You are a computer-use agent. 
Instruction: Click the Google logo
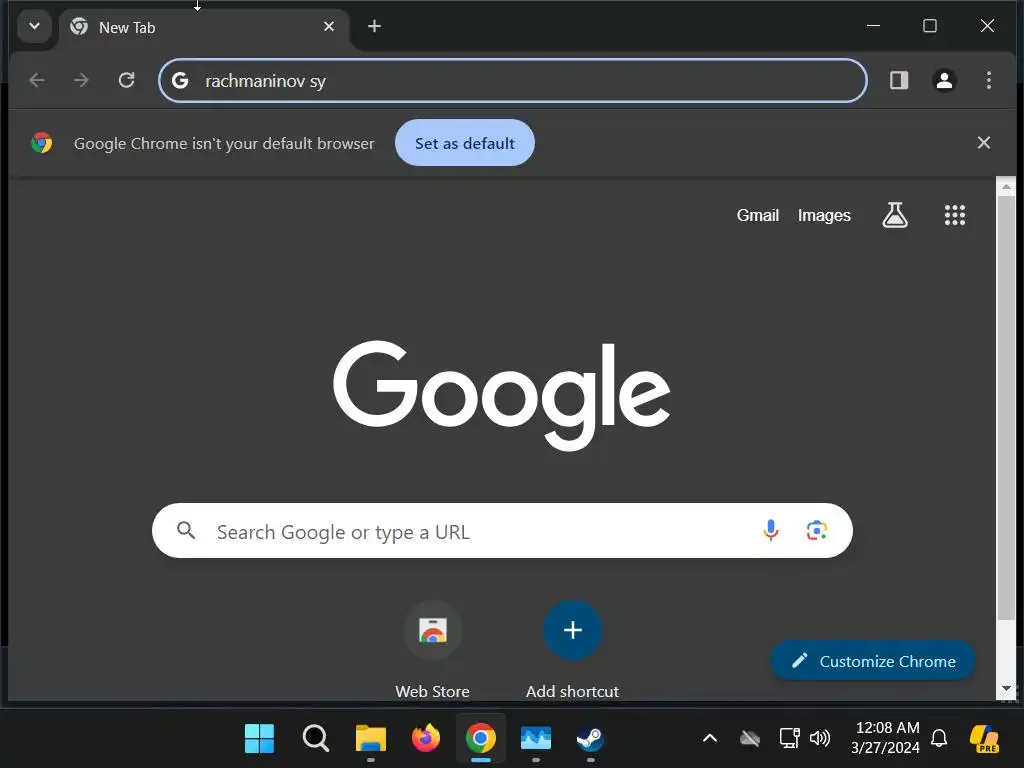click(502, 395)
